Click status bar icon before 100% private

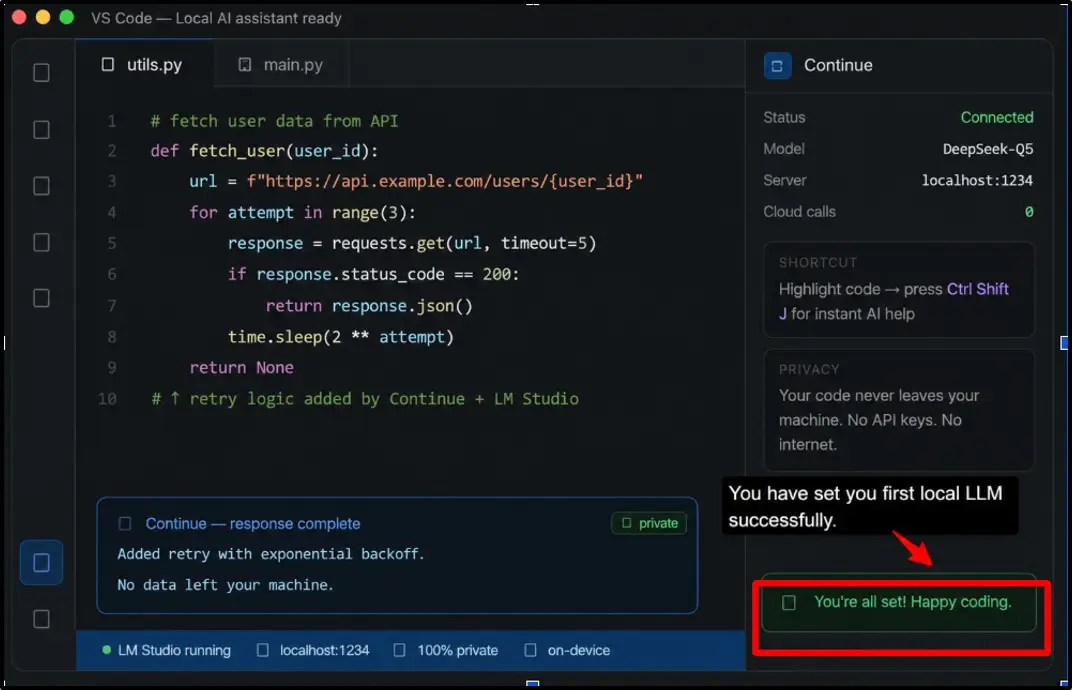[x=399, y=650]
